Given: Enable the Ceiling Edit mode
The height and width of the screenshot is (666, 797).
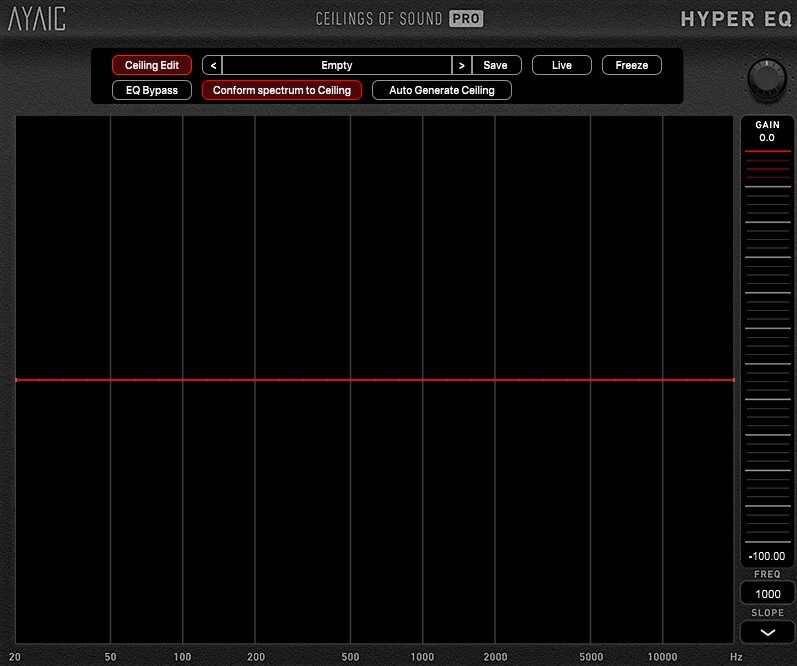Looking at the screenshot, I should pos(152,65).
